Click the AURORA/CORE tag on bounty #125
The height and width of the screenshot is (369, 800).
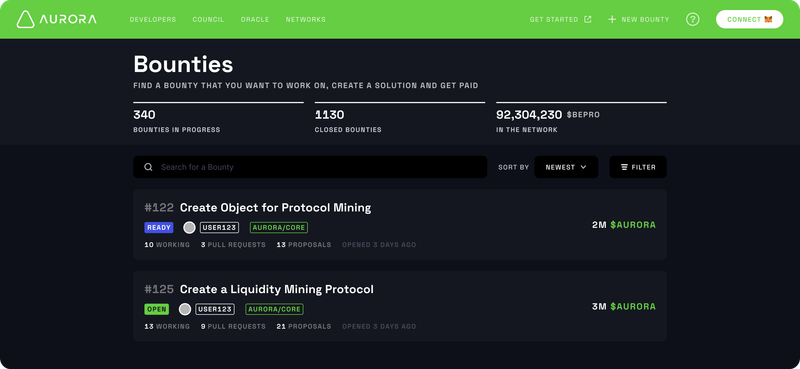pyautogui.click(x=274, y=309)
